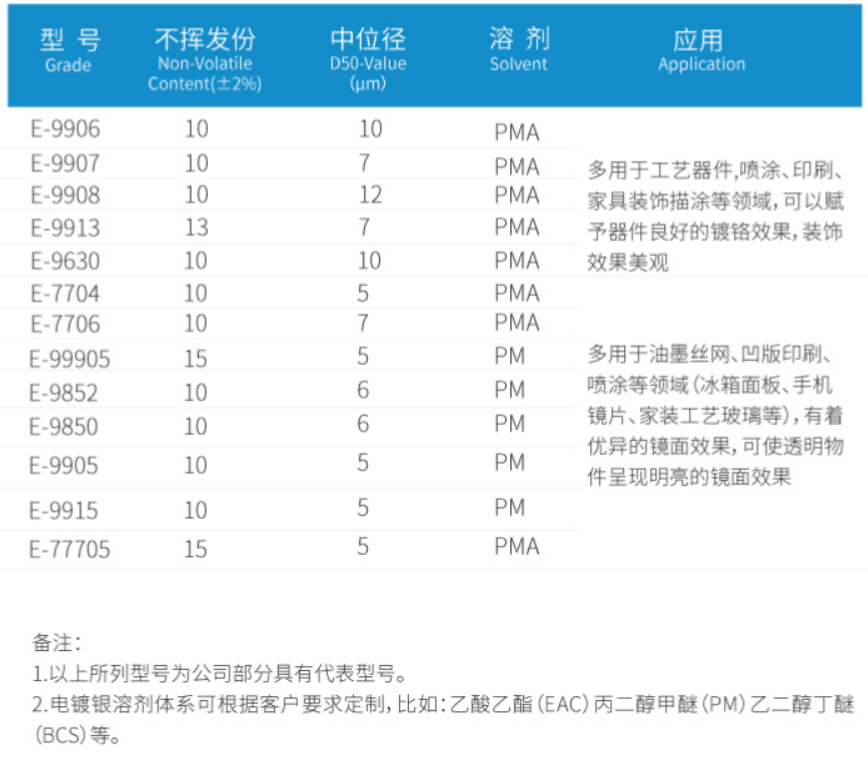Click D50 value 12 for E-9908
This screenshot has width=868, height=758.
(370, 195)
